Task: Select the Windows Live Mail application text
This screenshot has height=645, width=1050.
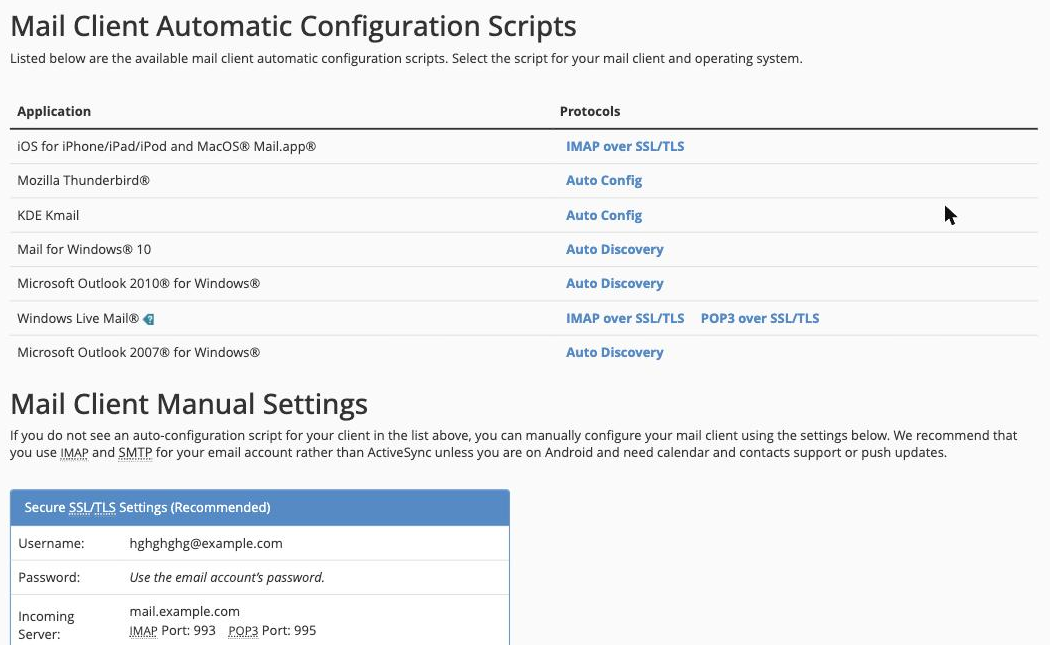Action: (78, 318)
